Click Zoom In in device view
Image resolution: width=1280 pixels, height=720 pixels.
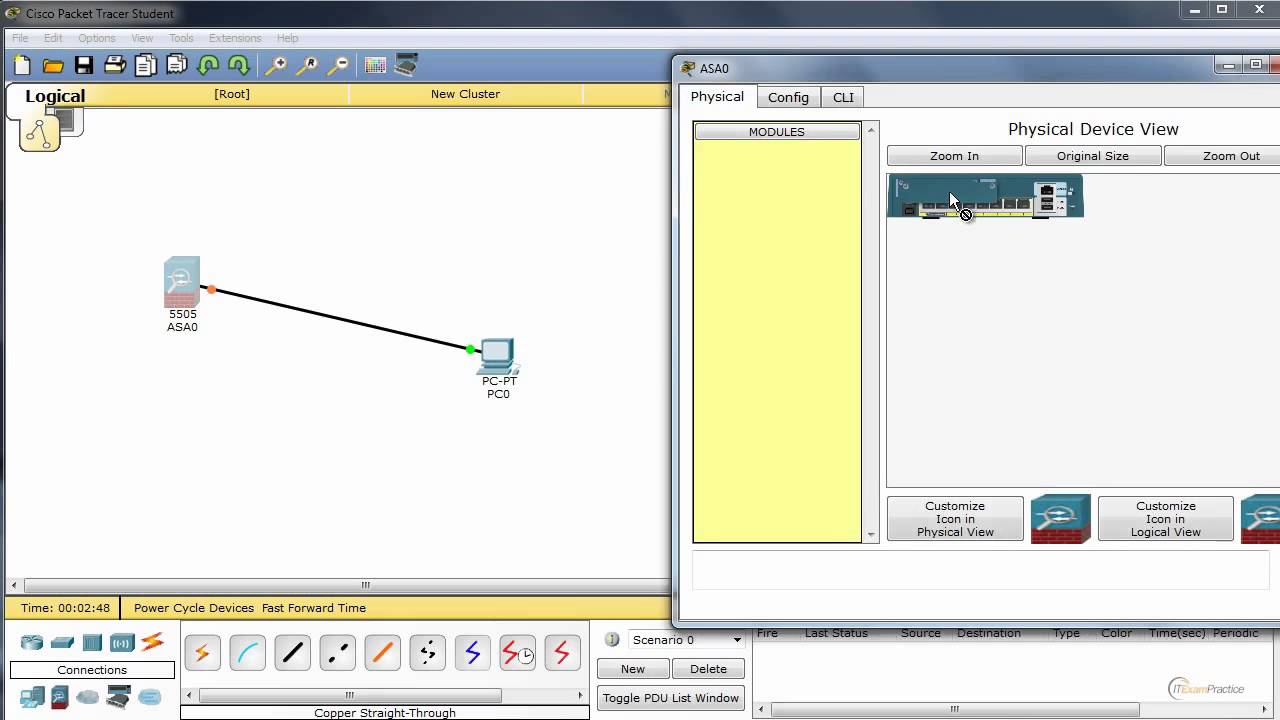954,156
